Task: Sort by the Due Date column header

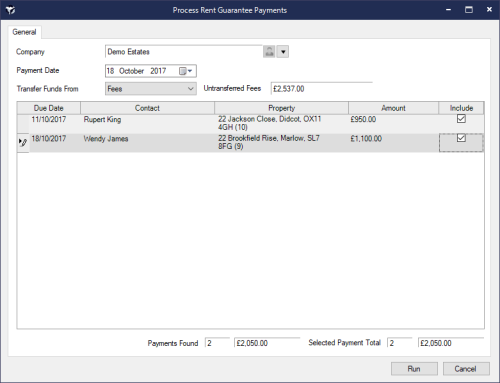Action: [x=49, y=108]
